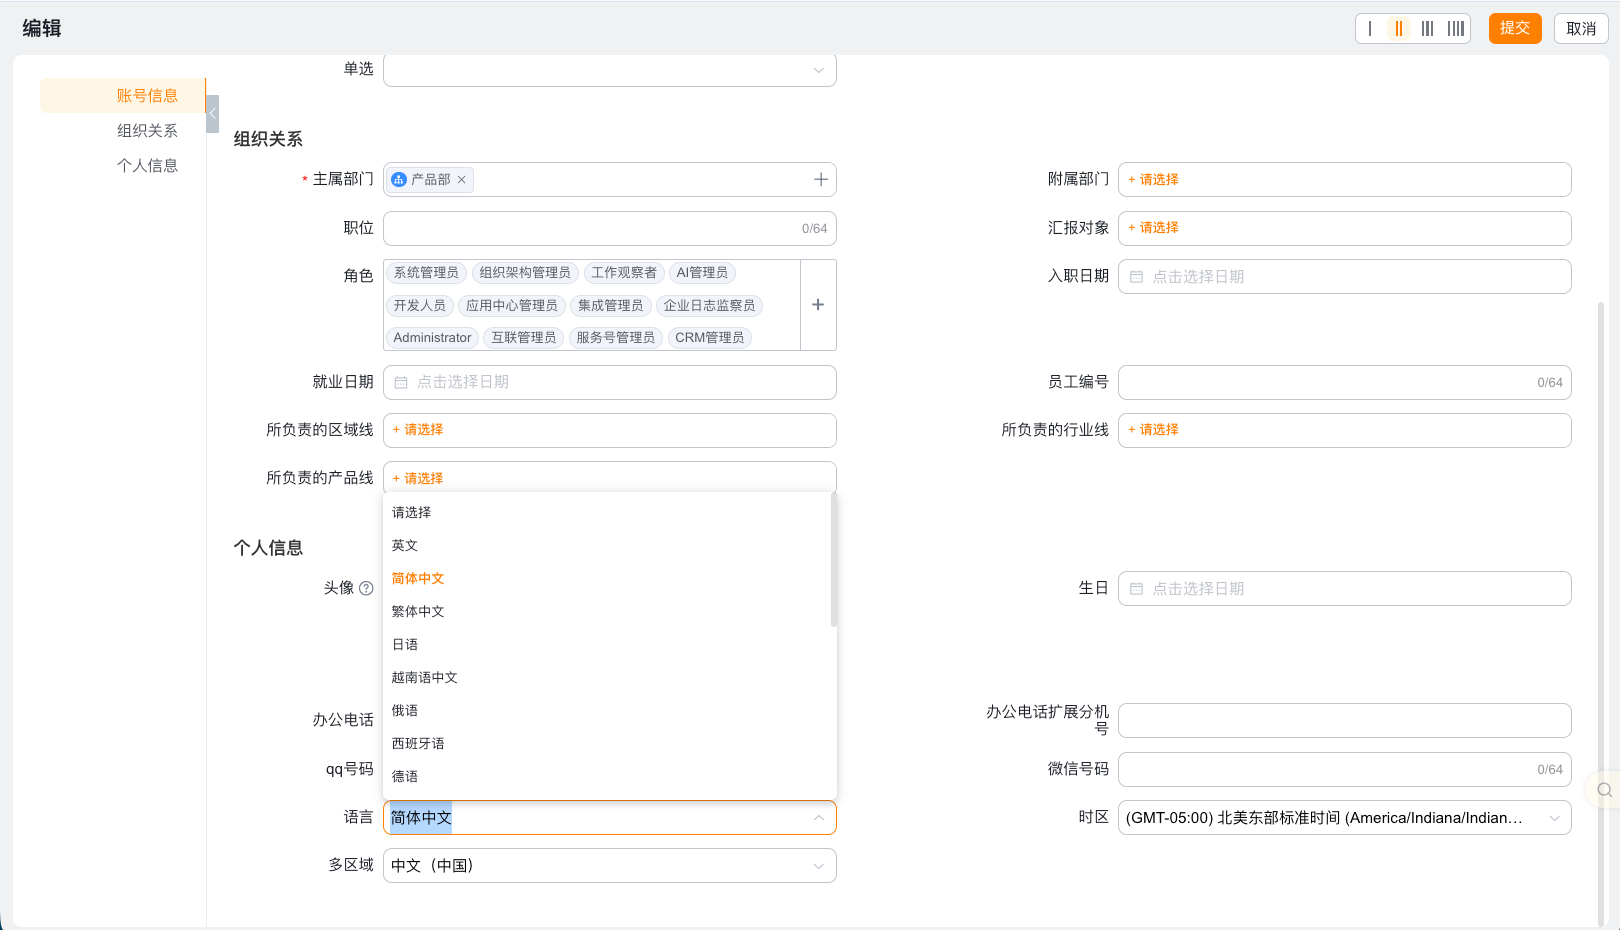Open the 账号信息 sidebar section
The width and height of the screenshot is (1620, 930).
point(147,96)
